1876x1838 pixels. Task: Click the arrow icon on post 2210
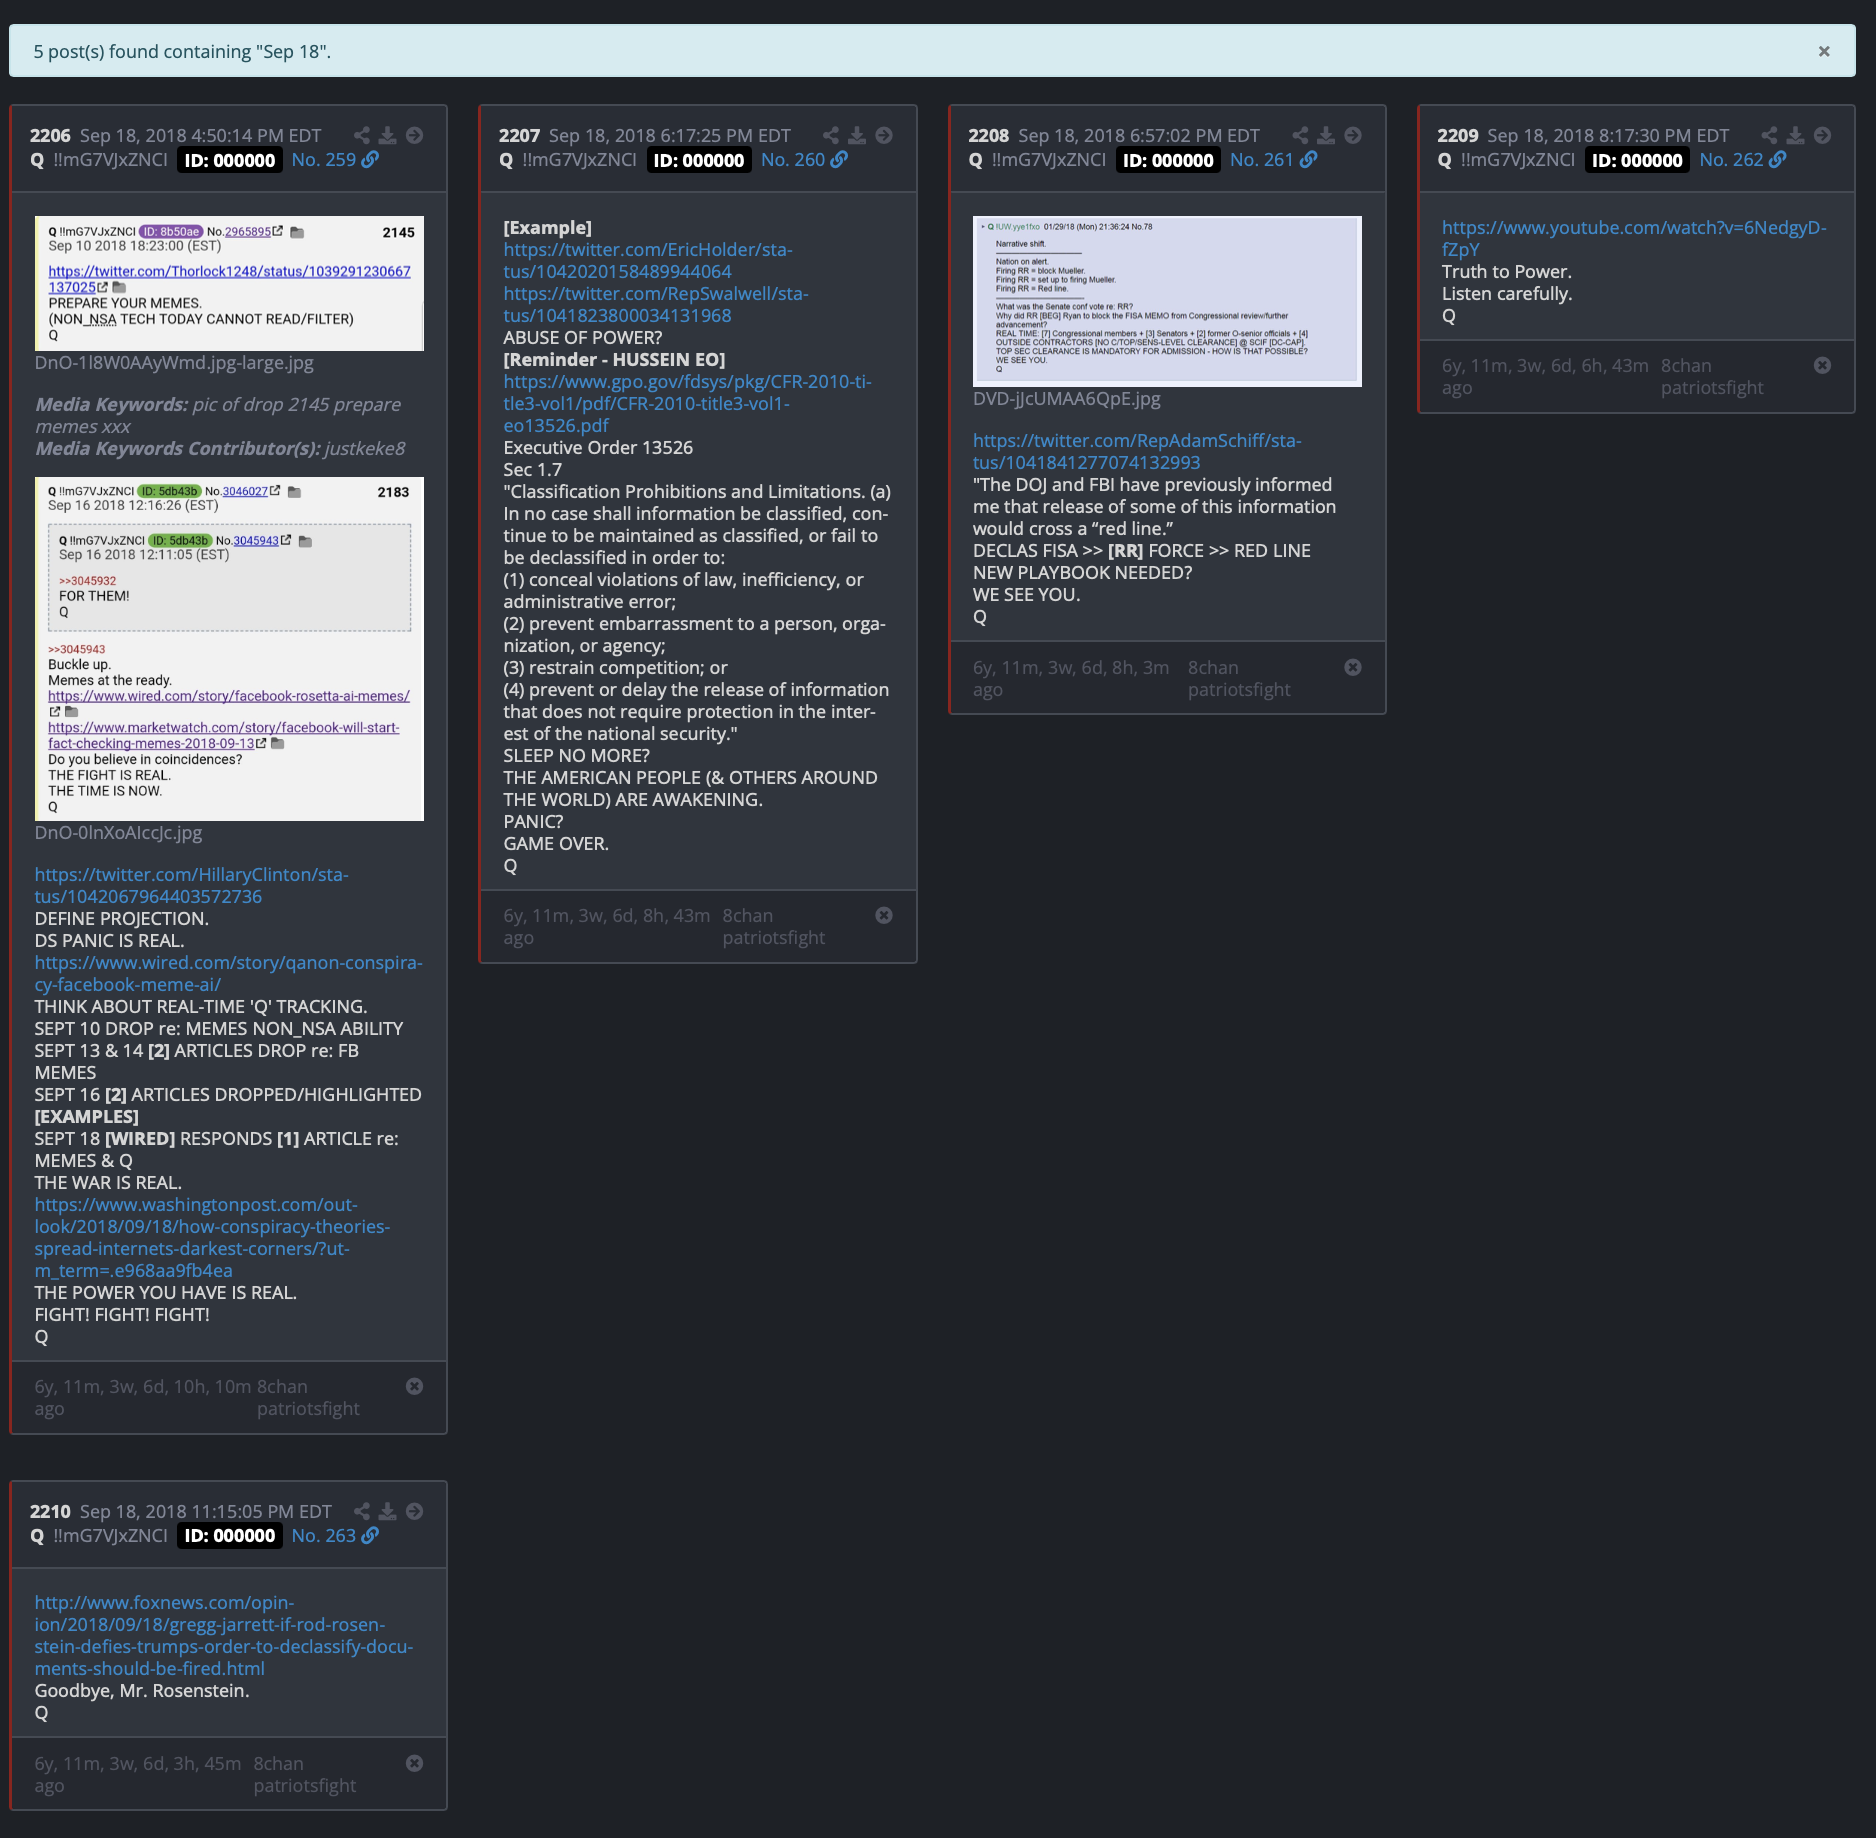pyautogui.click(x=415, y=1511)
